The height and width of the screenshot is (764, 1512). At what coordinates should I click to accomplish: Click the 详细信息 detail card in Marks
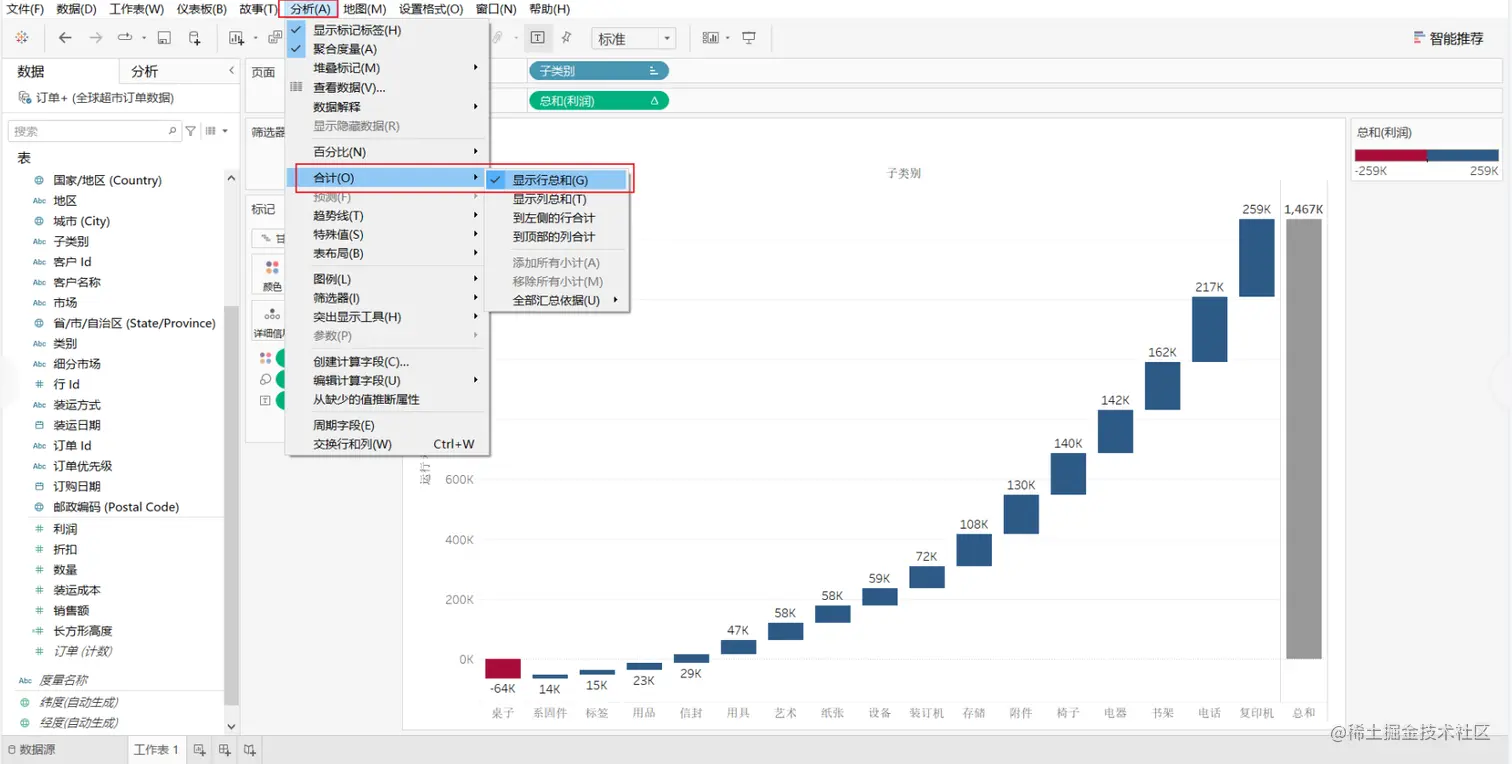click(x=270, y=322)
